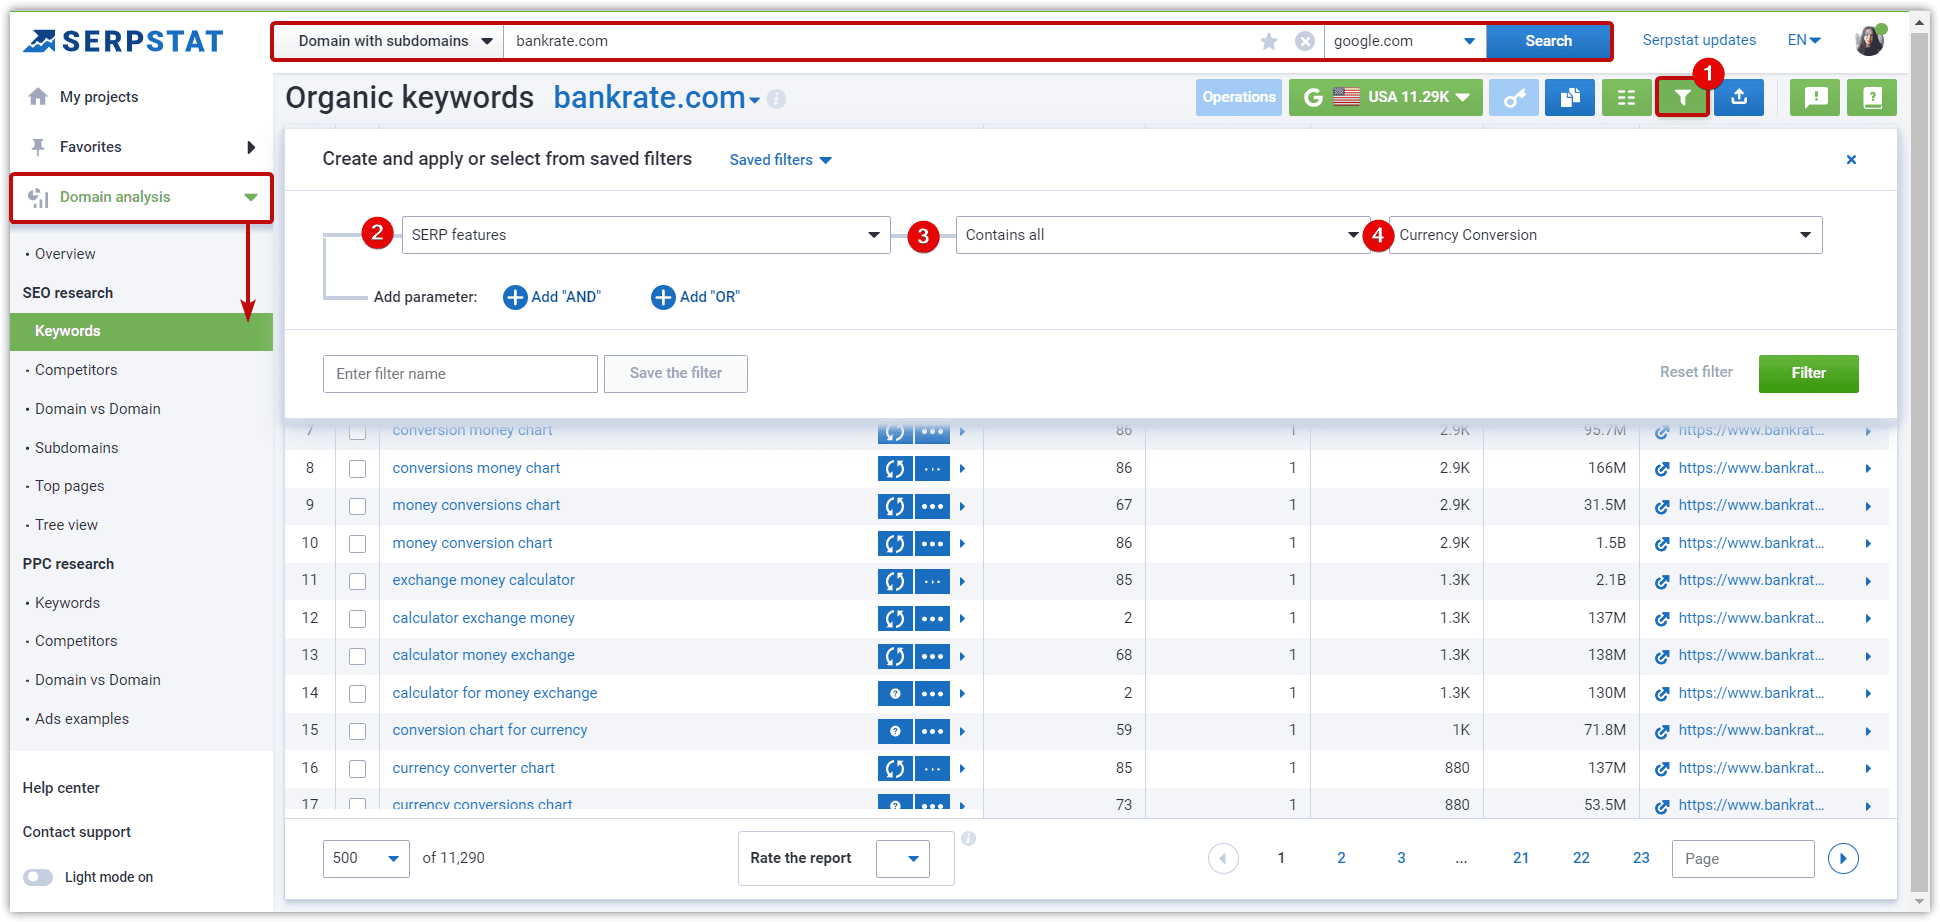Select checkbox for calculator money exchange
This screenshot has height=922, width=1940.
click(357, 656)
